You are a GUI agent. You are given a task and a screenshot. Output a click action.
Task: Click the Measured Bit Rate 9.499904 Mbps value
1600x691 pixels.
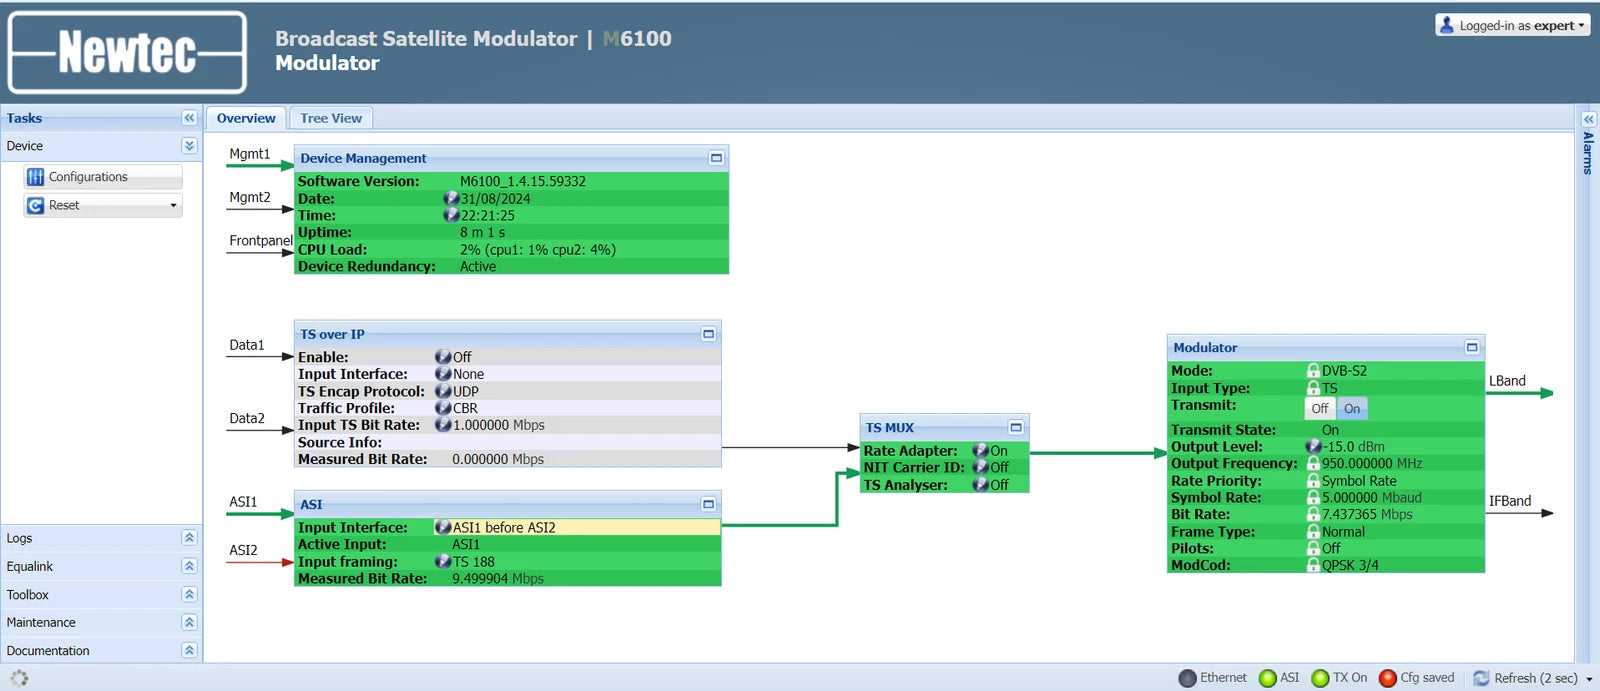pyautogui.click(x=498, y=578)
